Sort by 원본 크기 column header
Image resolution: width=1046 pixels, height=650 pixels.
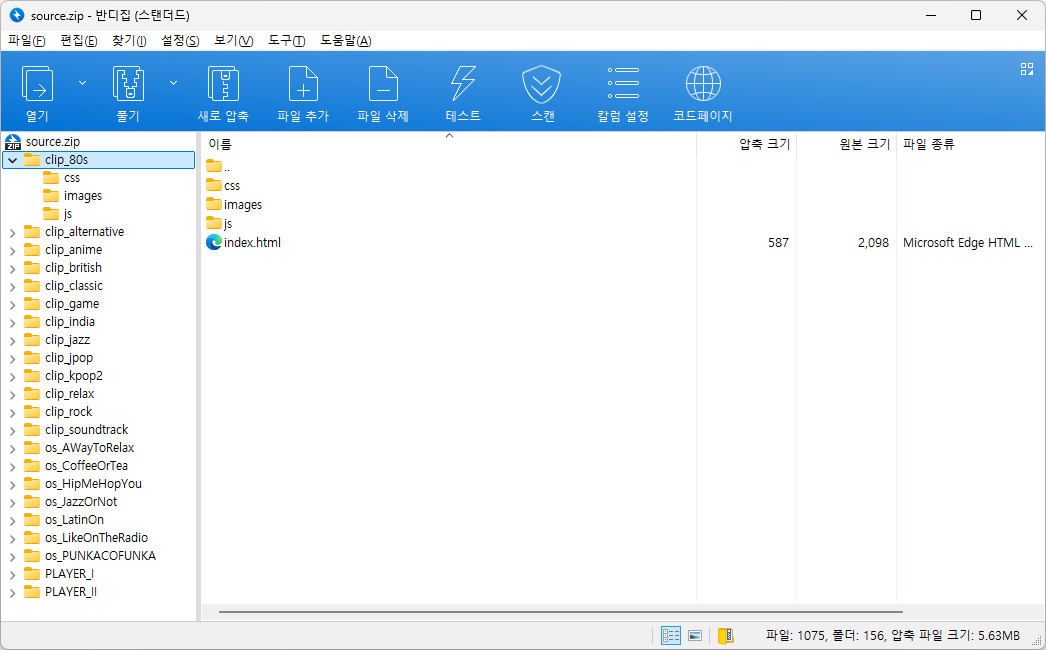847,143
